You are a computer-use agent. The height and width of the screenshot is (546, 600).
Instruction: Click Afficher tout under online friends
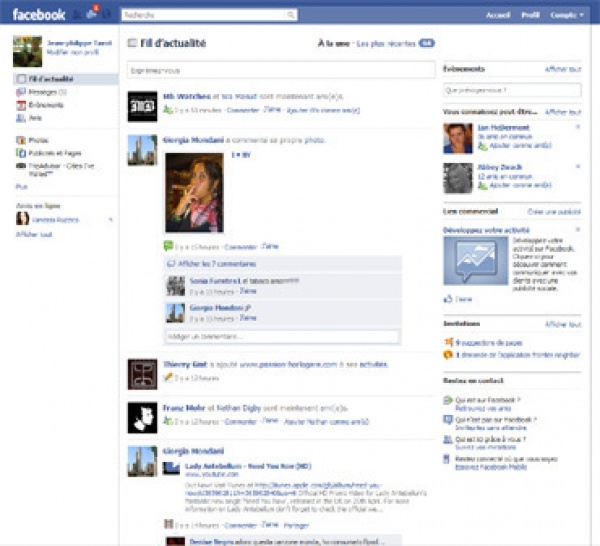(x=34, y=235)
